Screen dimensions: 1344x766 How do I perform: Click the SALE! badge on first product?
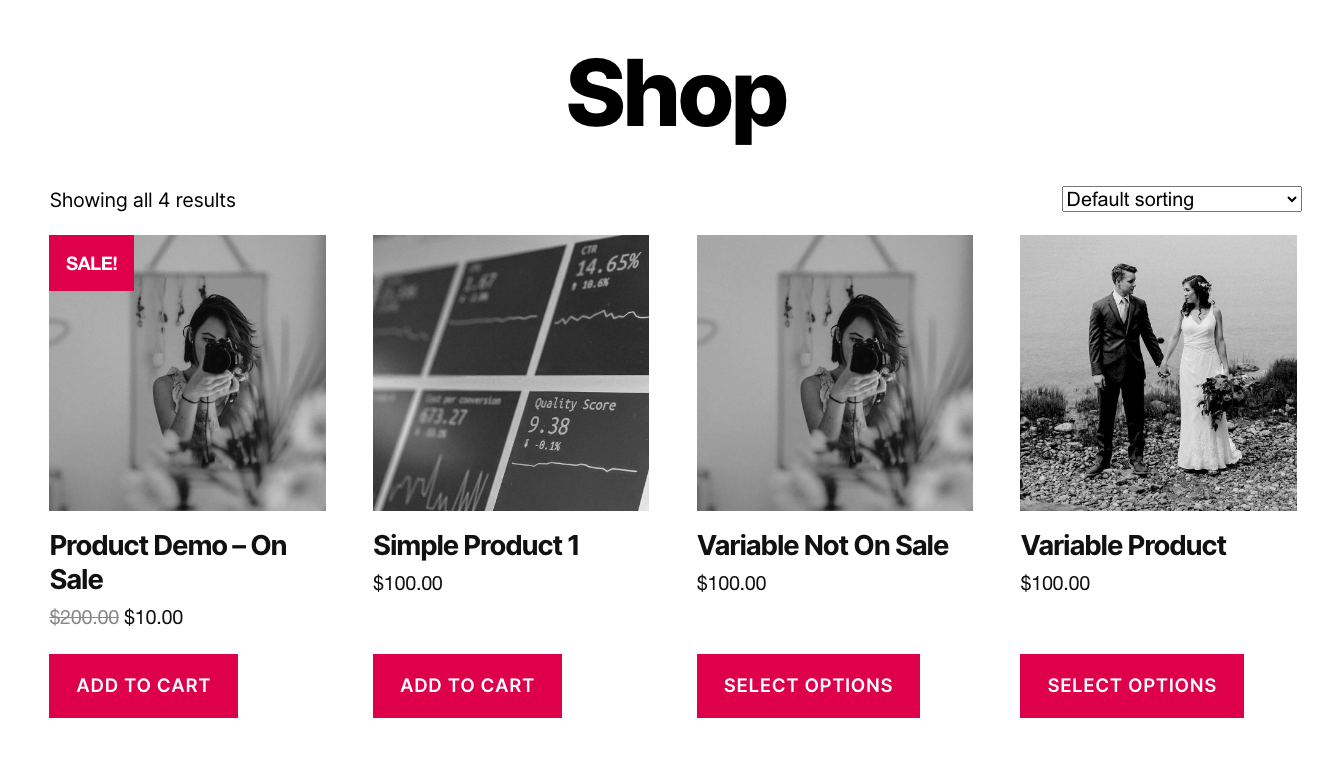[x=91, y=263]
